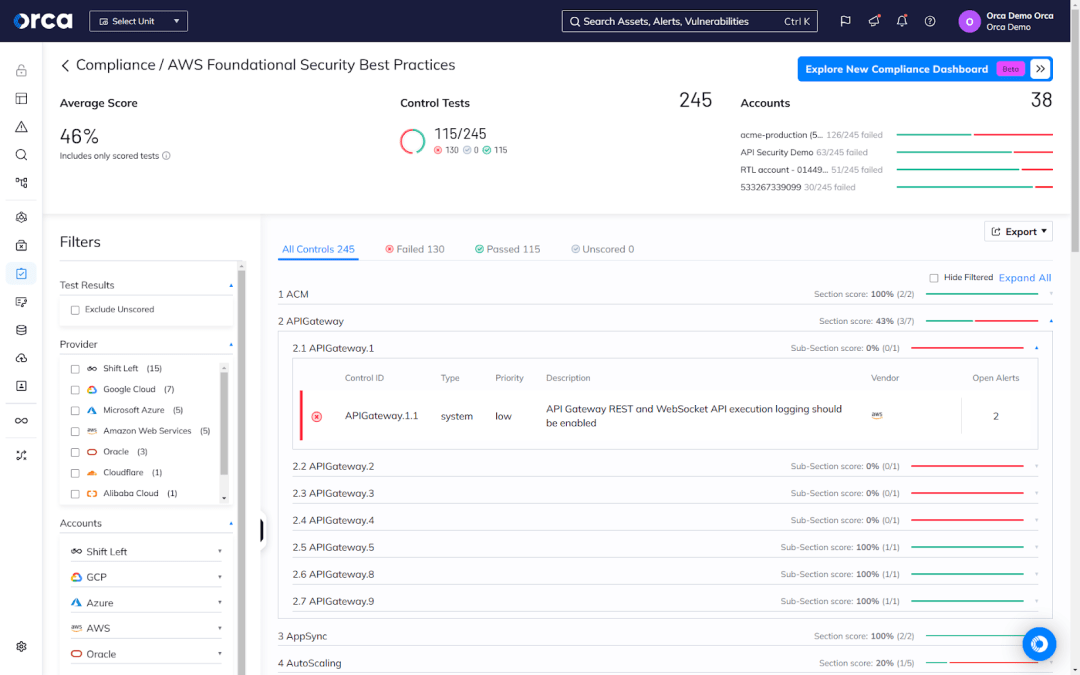Expand the GCP accounts dropdown

tap(146, 577)
